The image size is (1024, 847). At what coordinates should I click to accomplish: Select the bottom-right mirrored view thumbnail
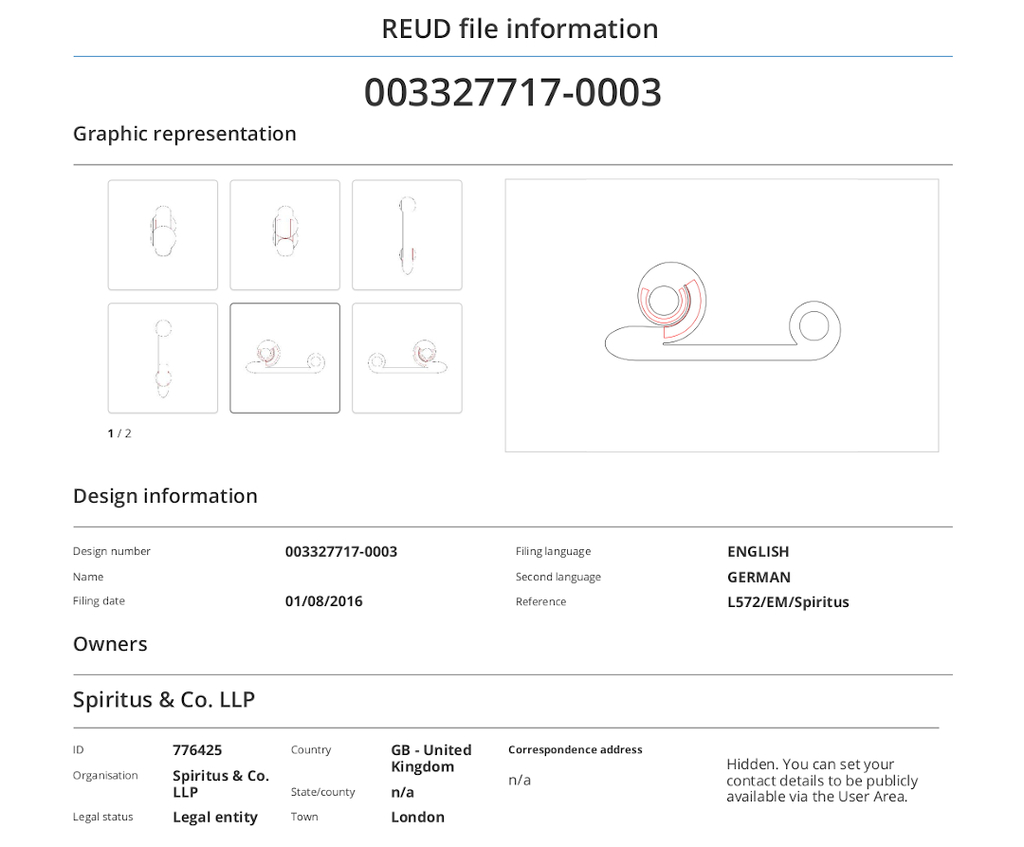point(407,358)
